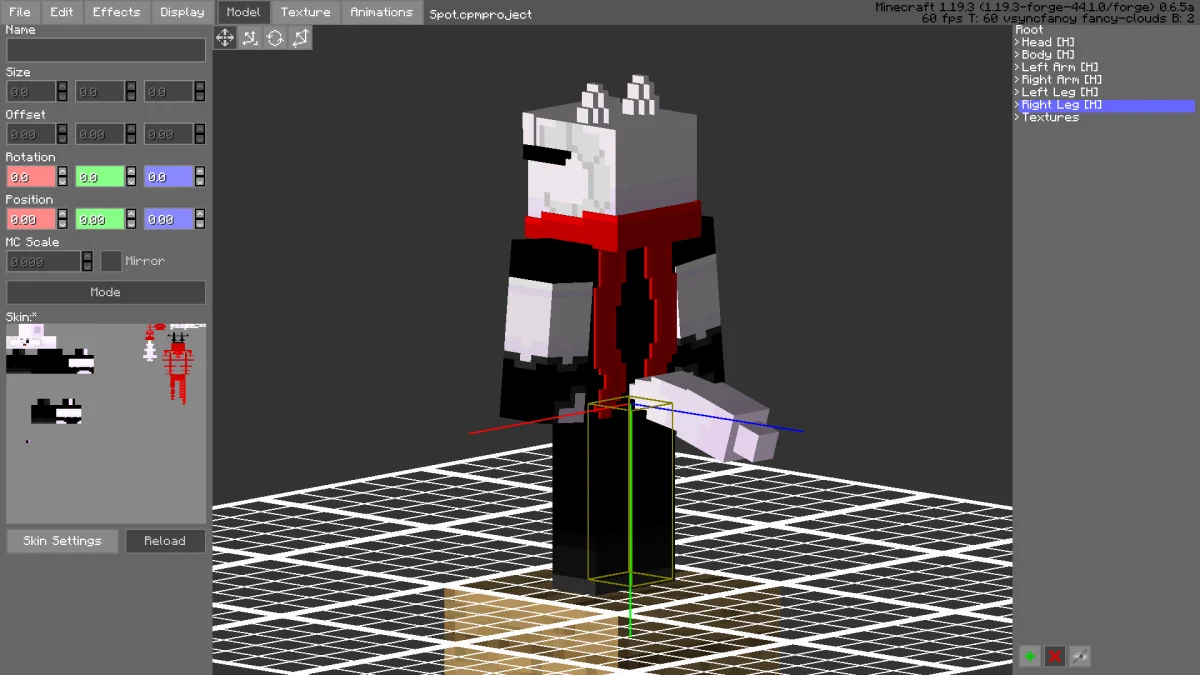Expand the Body [H] tree node
1200x675 pixels.
click(x=1017, y=55)
